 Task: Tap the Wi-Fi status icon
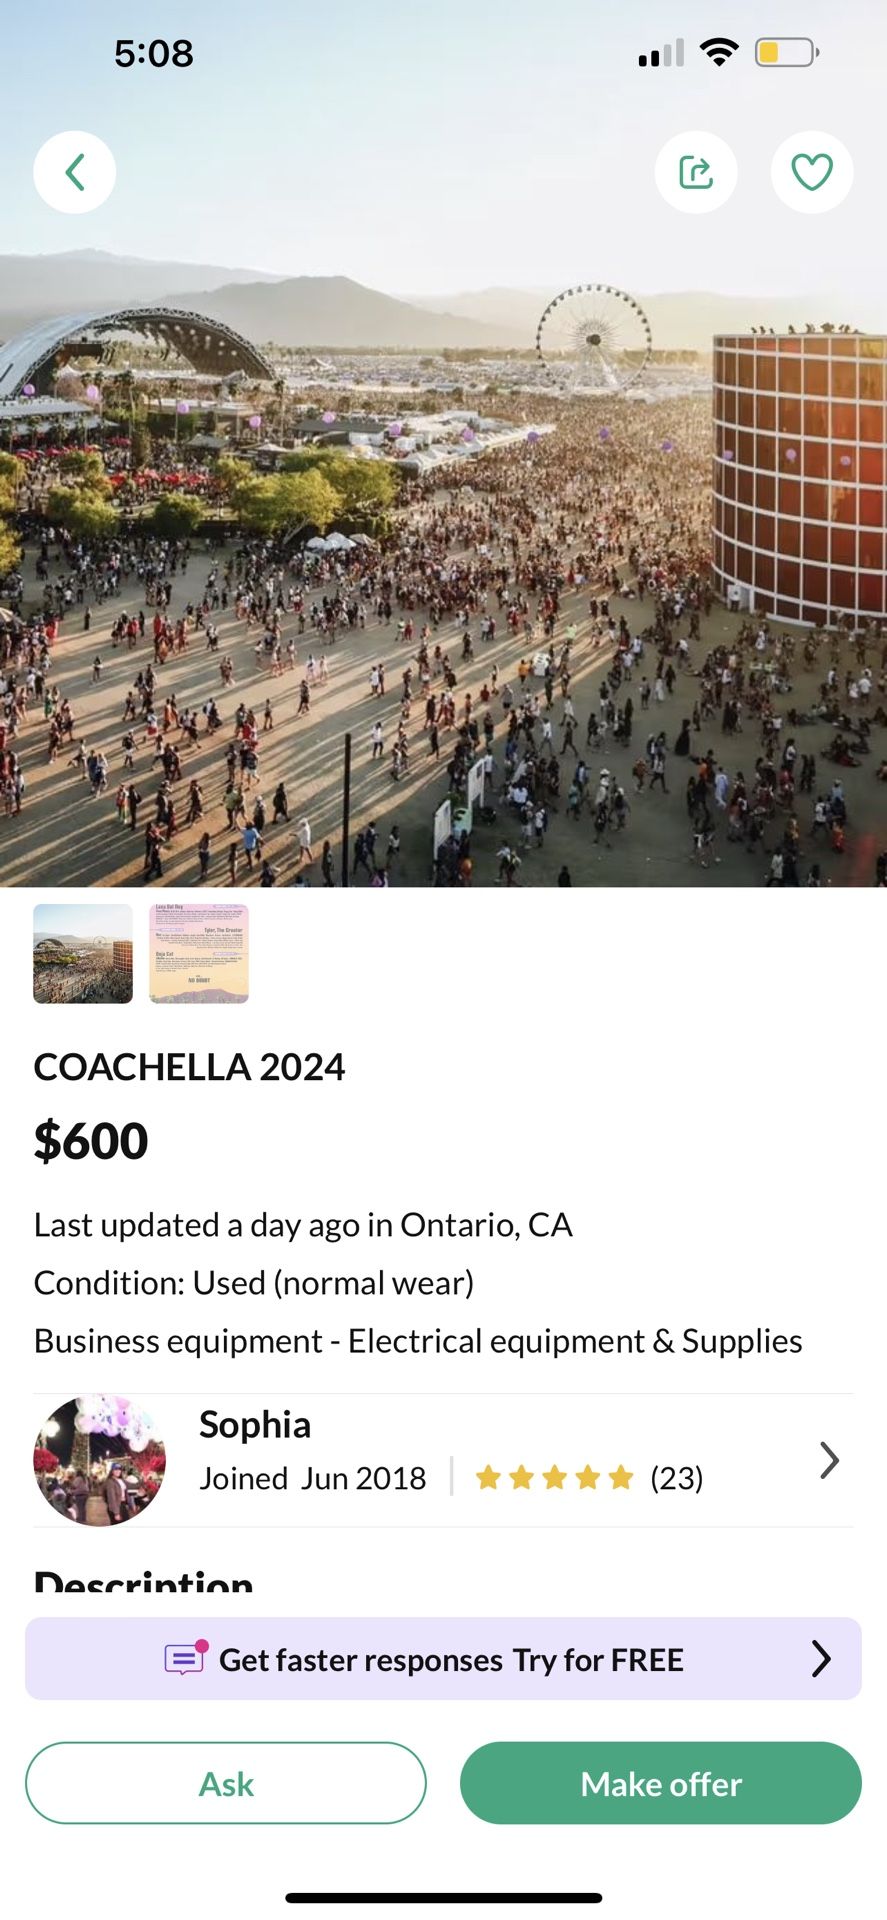[718, 52]
